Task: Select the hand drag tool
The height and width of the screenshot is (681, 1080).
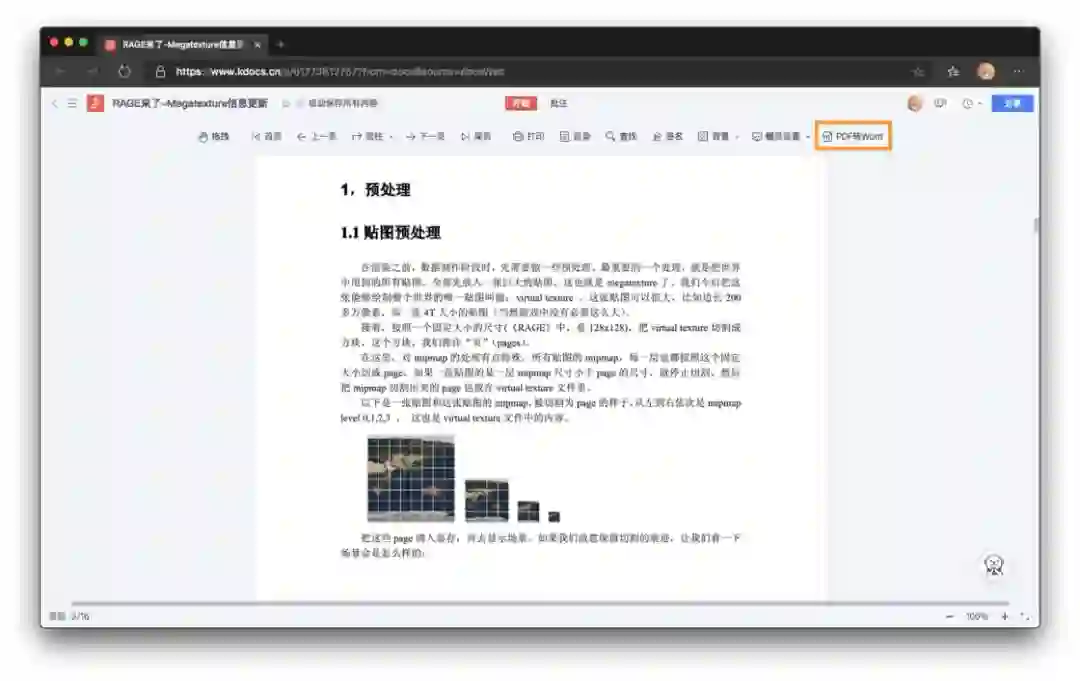Action: [214, 136]
